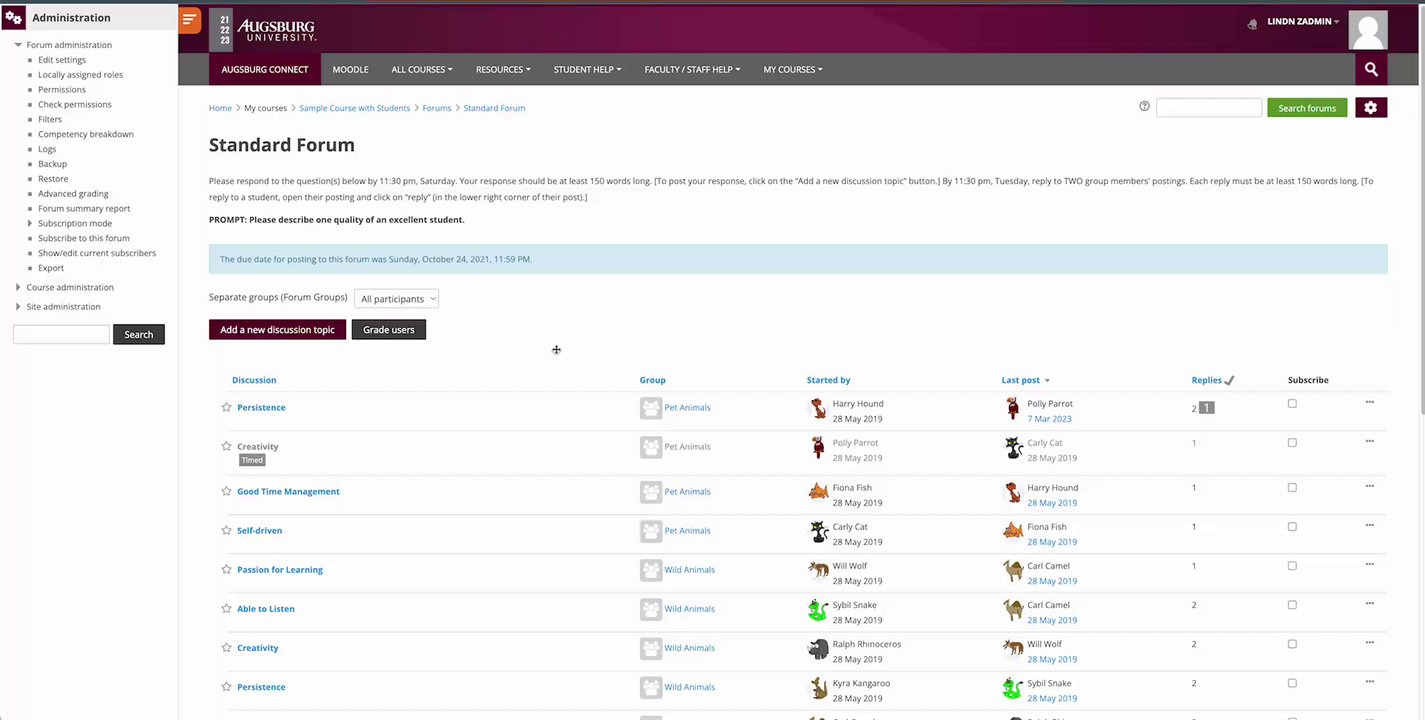The height and width of the screenshot is (720, 1425).
Task: Star the Self-driven discussion
Action: [226, 530]
